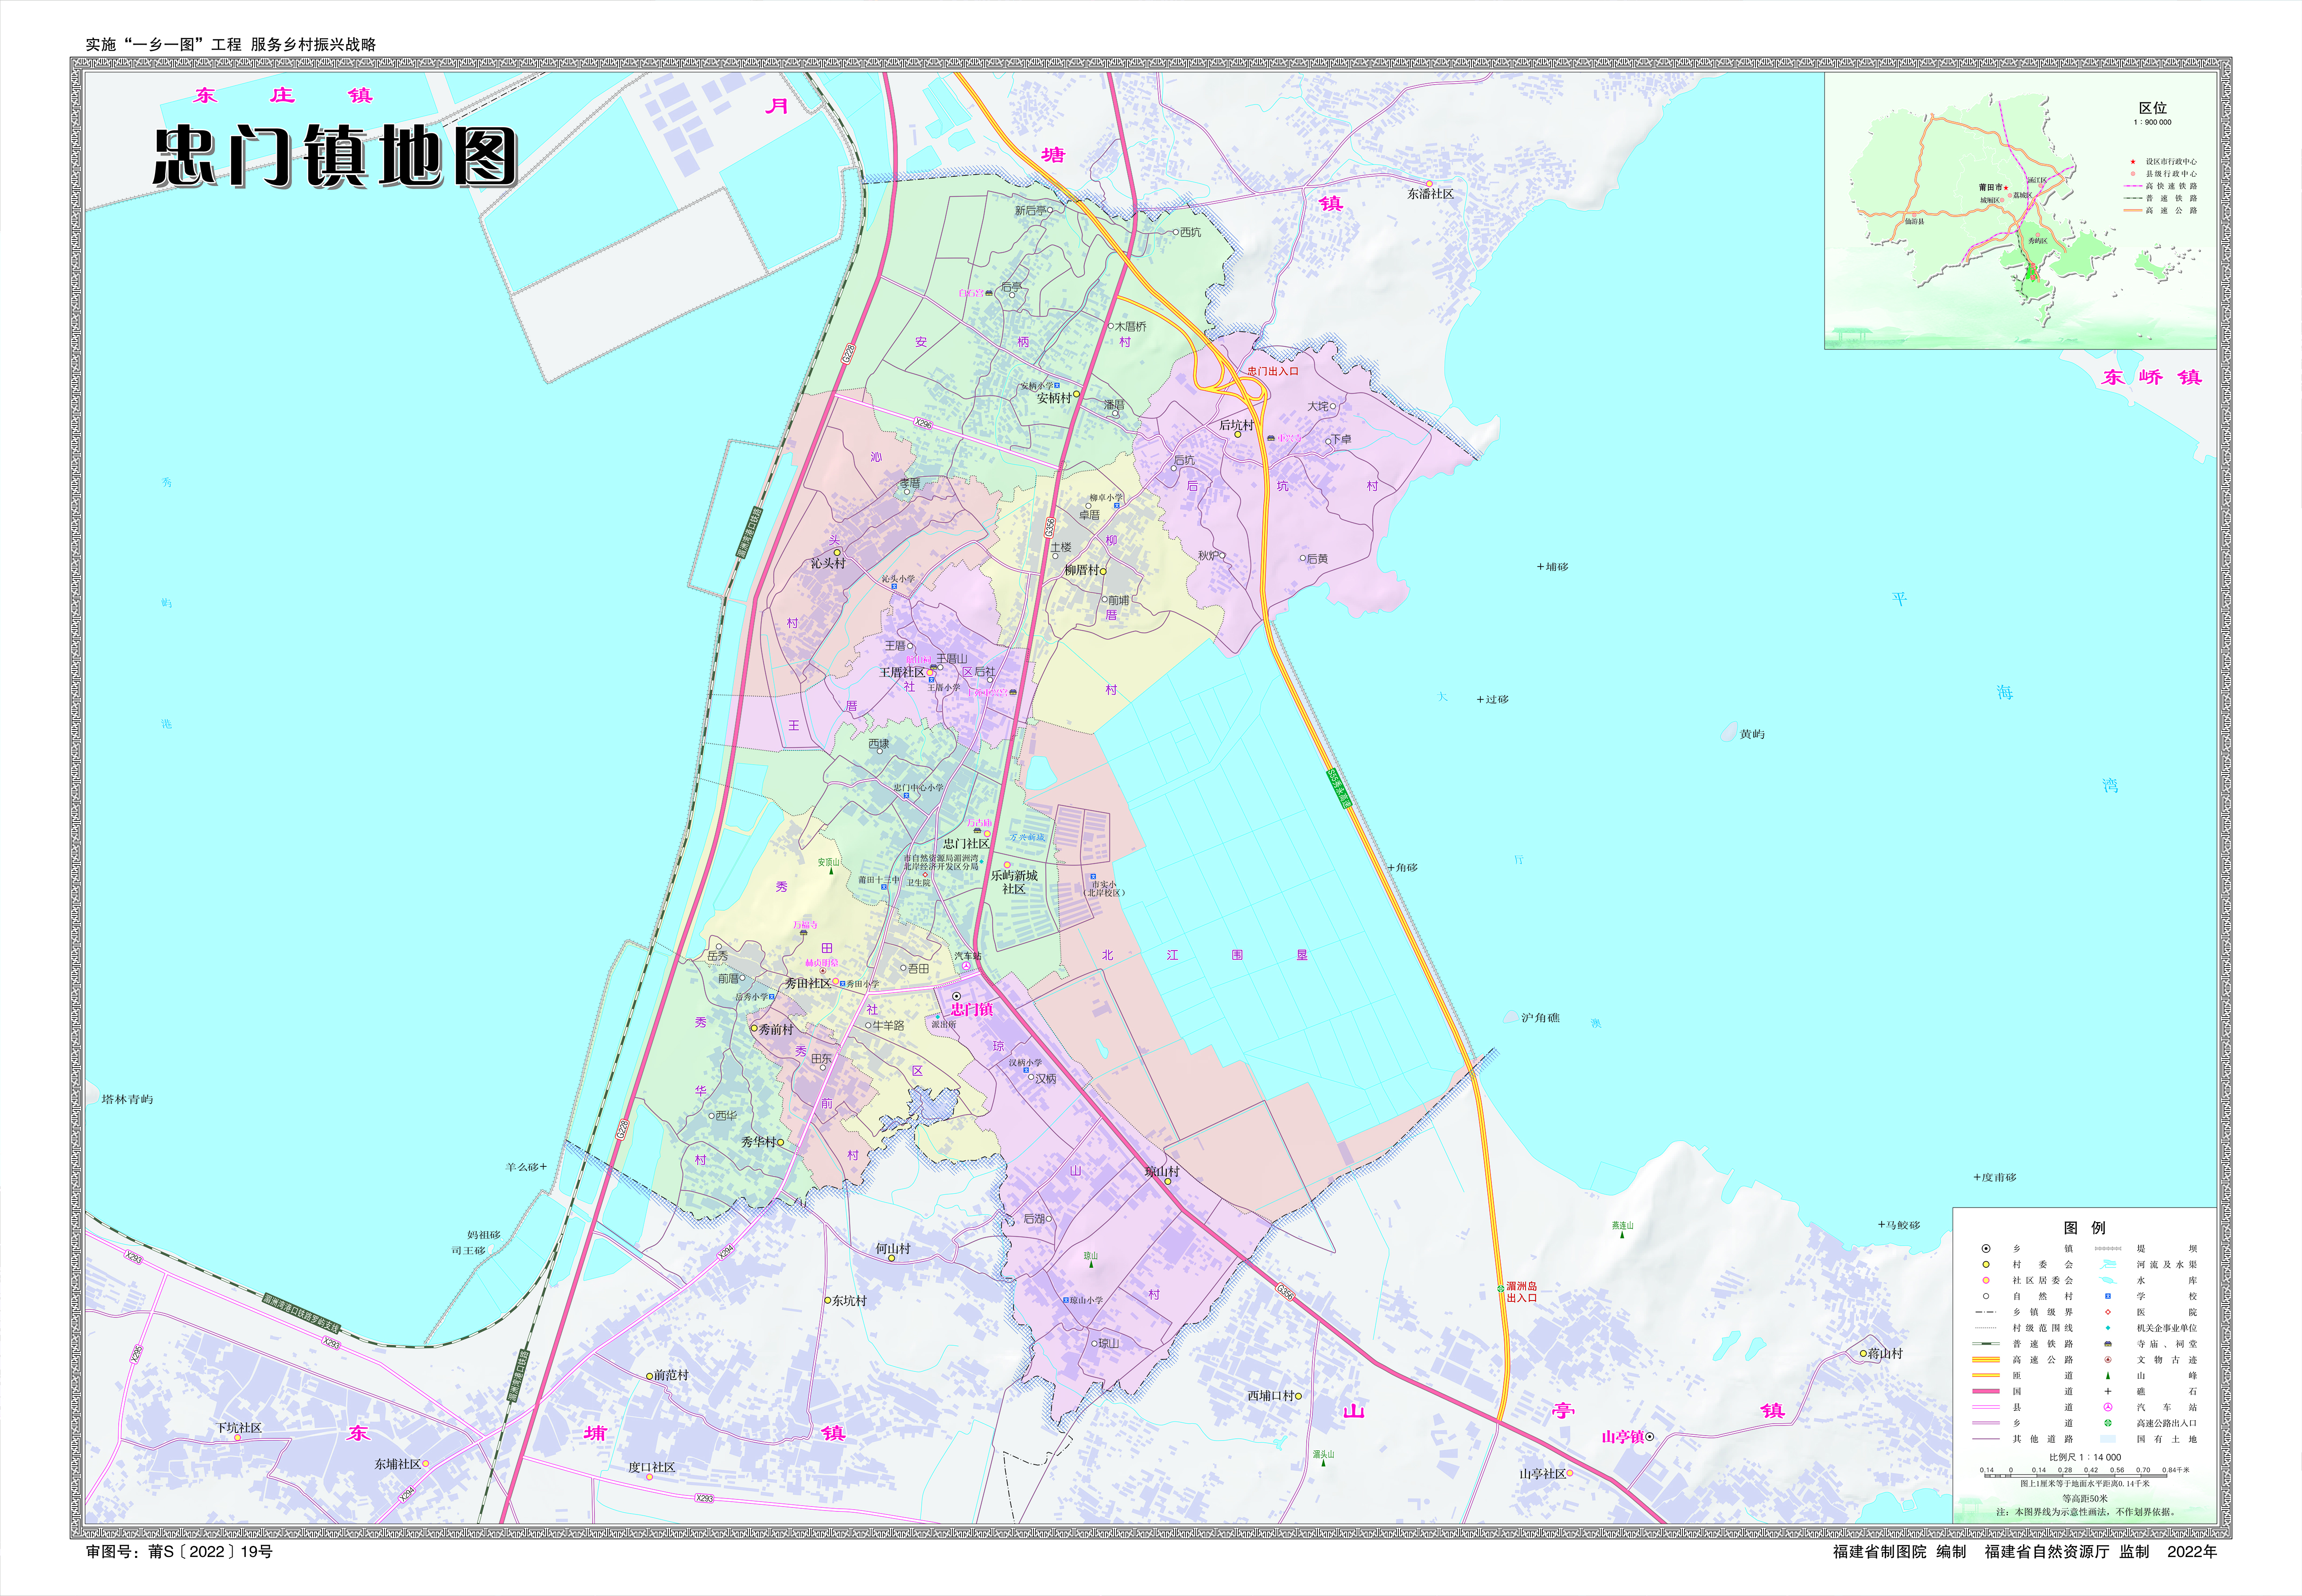The image size is (2302, 1596).
Task: Click the 忠门出入口 red label
Action: 1272,371
